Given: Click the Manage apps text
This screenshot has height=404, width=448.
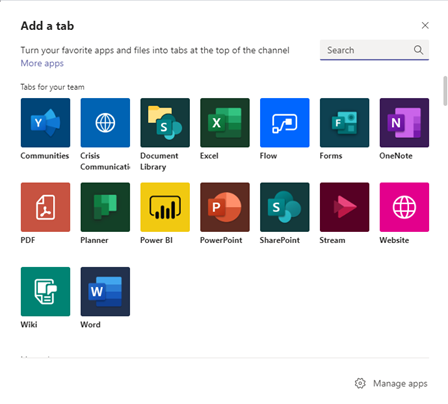Looking at the screenshot, I should pos(400,384).
